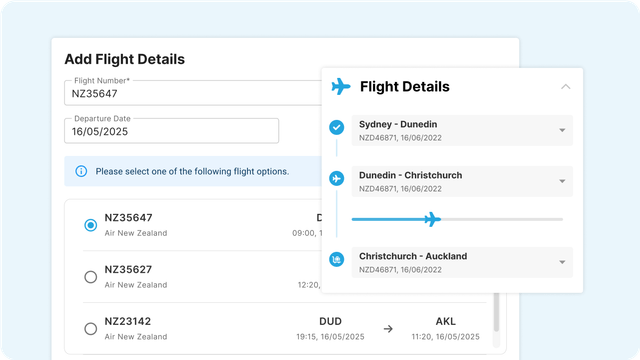Expand the Dunedin - Christchurch leg dropdown
Screen dimensions: 640x360
(x=562, y=181)
